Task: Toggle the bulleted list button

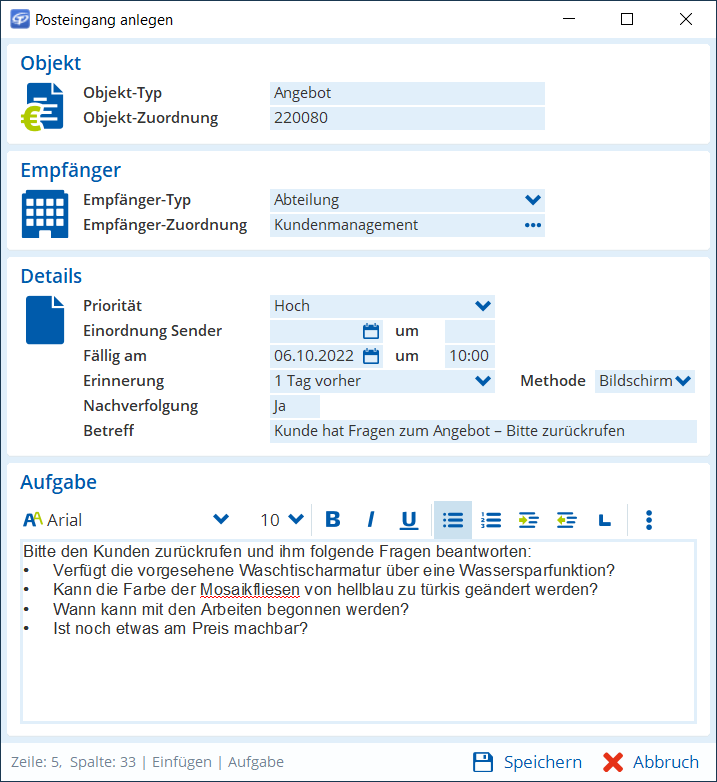Action: pyautogui.click(x=453, y=520)
